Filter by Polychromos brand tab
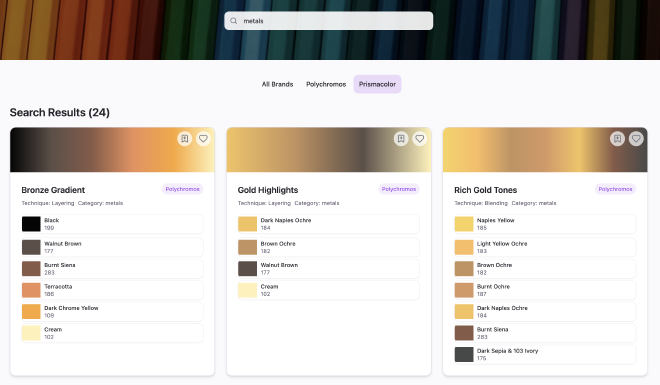Viewport: 660px width, 385px height. [x=326, y=84]
